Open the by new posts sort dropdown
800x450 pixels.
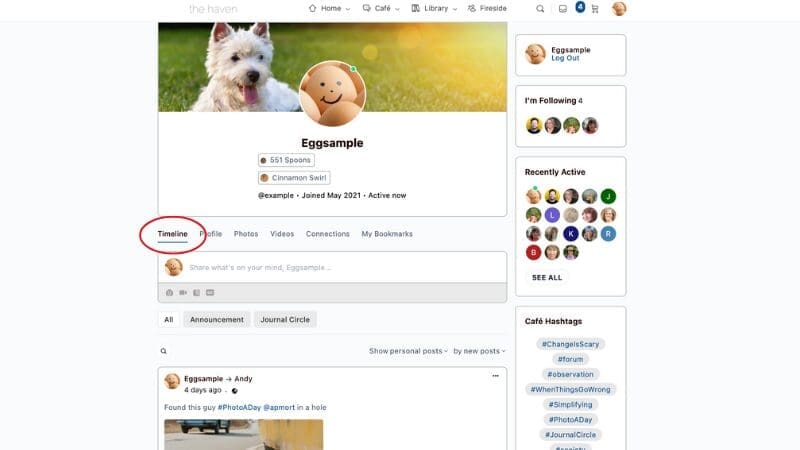(479, 351)
